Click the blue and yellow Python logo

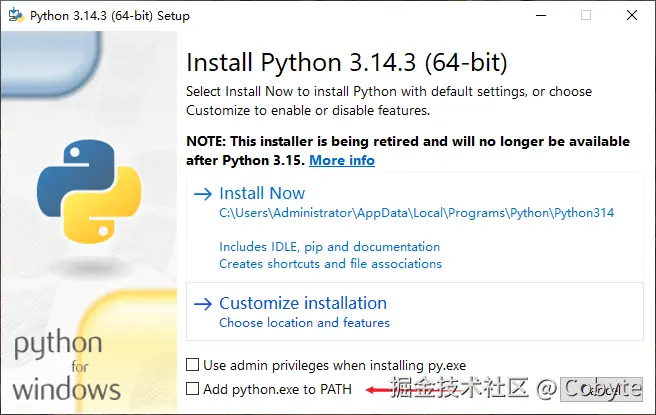[89, 191]
